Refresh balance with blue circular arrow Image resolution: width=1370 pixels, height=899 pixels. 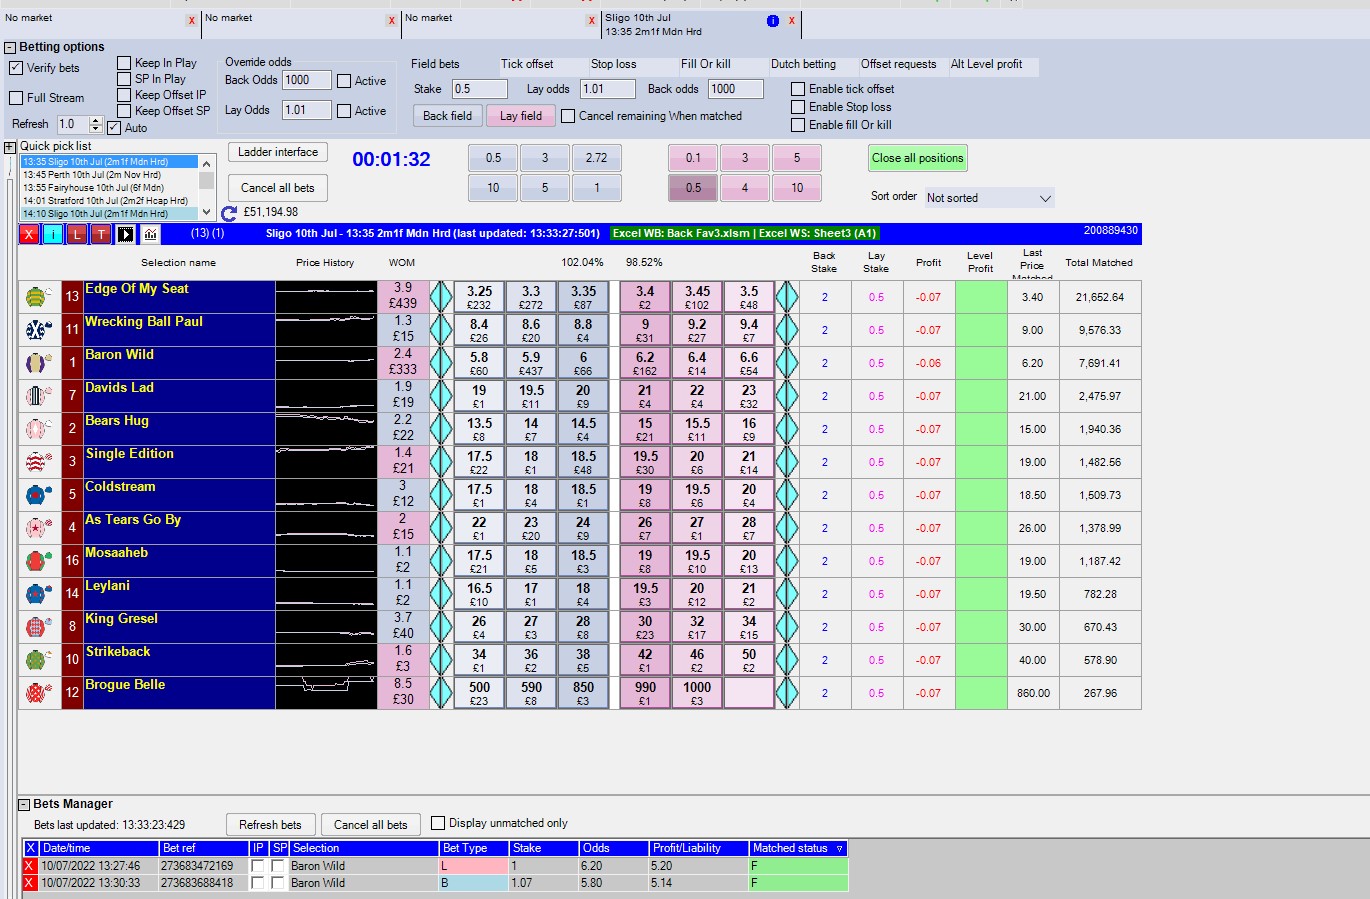tap(229, 213)
